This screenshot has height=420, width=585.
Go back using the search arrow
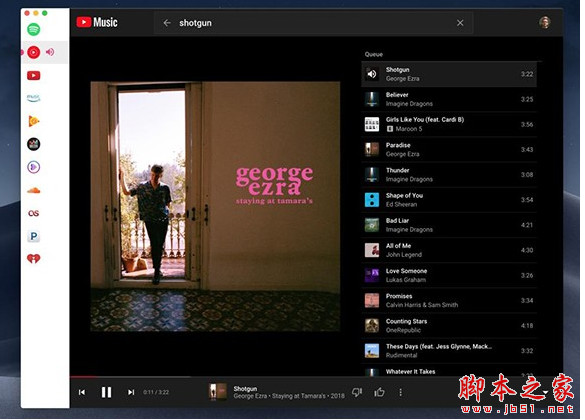(167, 23)
